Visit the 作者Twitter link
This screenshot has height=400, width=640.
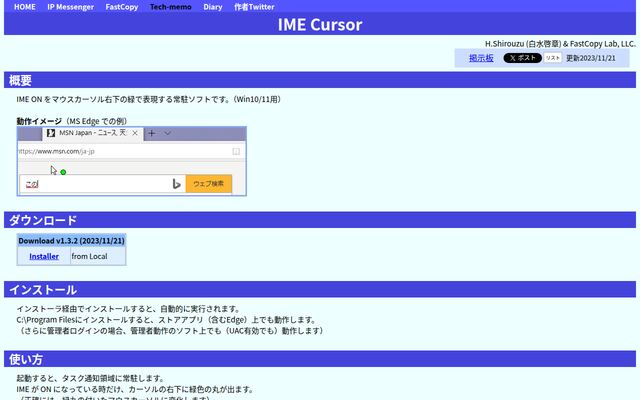[254, 7]
